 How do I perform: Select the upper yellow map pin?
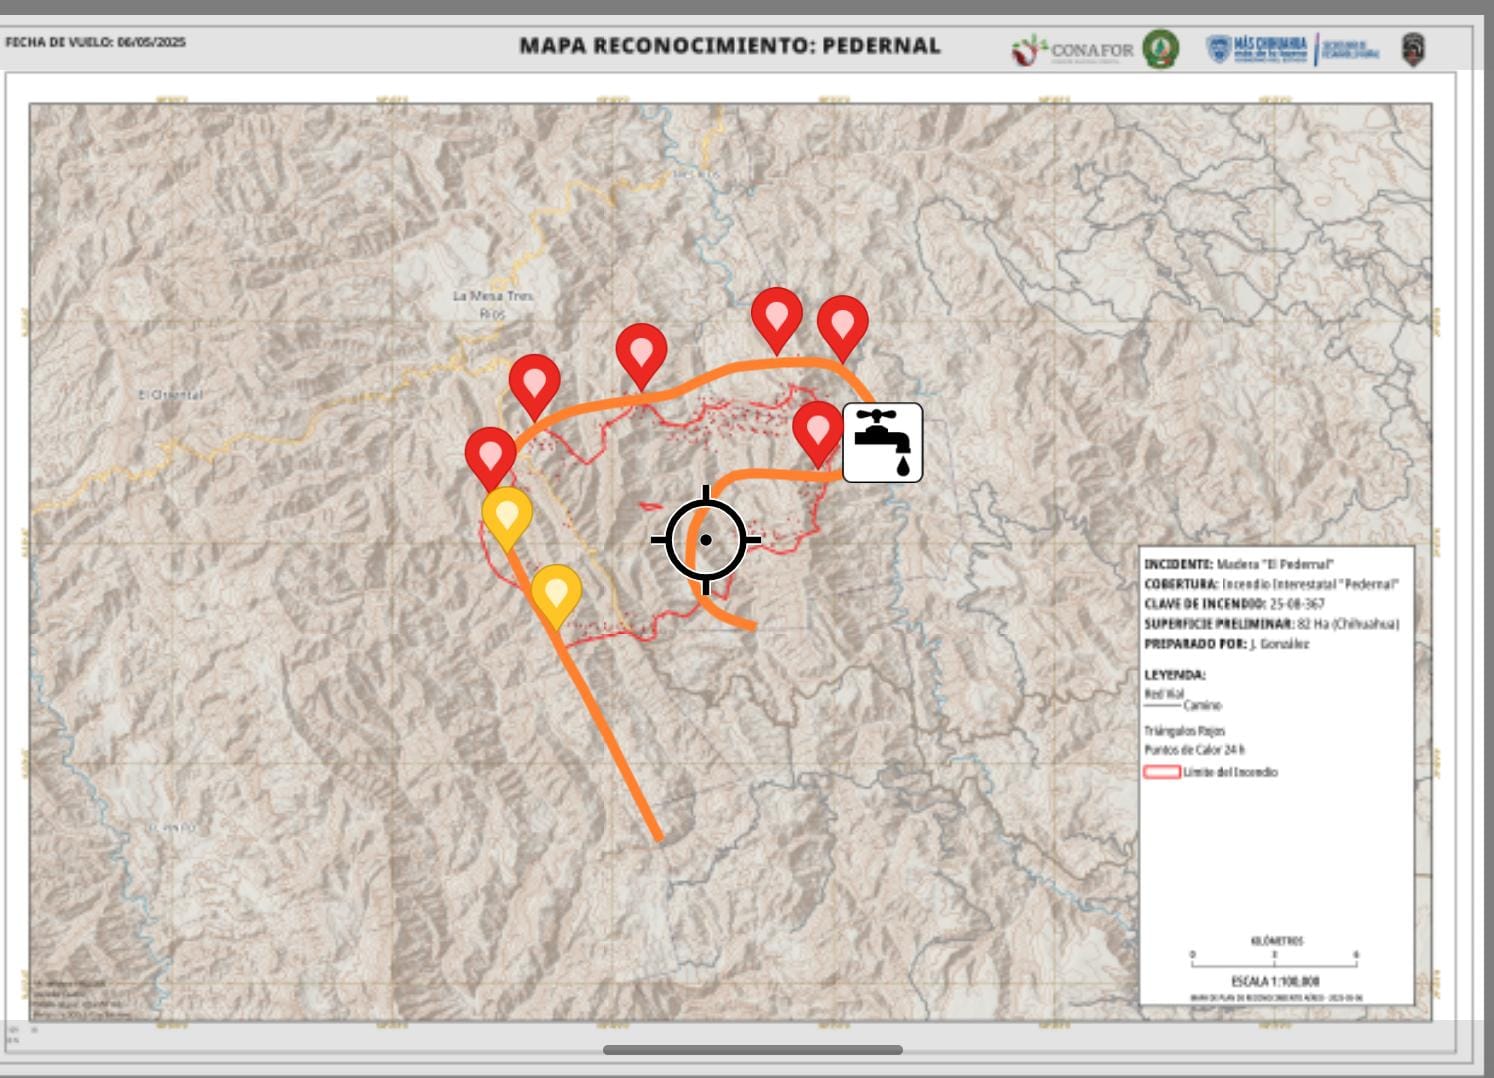pos(507,514)
